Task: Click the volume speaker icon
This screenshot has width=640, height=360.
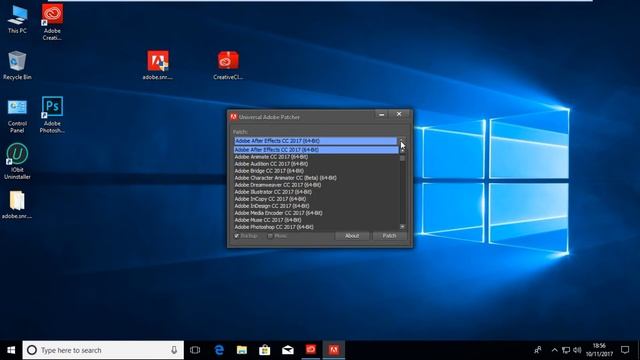Action: (x=577, y=350)
